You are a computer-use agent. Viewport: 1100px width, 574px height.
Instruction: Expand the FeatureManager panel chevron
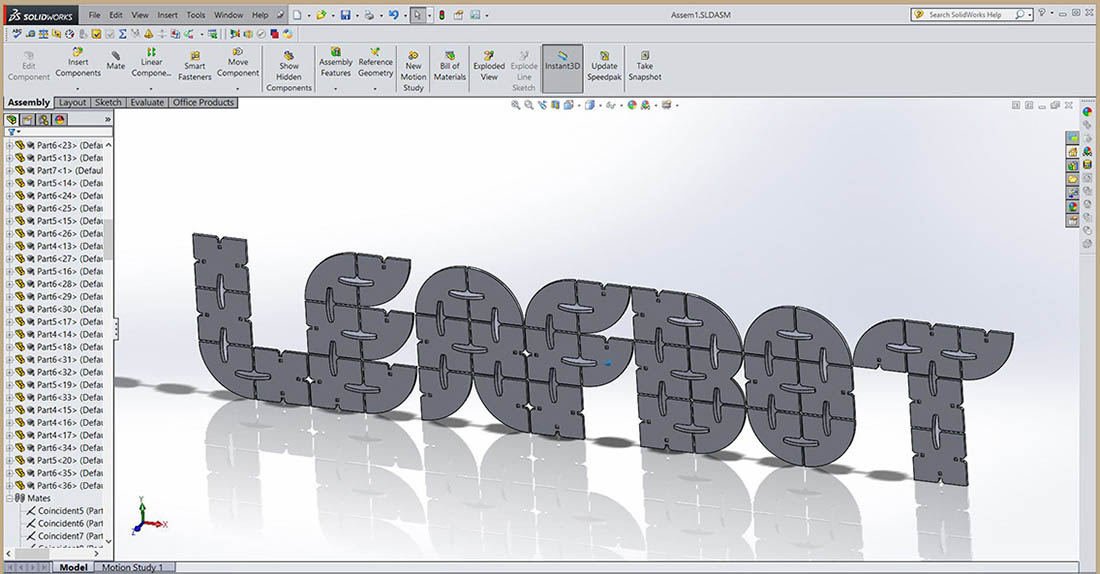pyautogui.click(x=107, y=120)
